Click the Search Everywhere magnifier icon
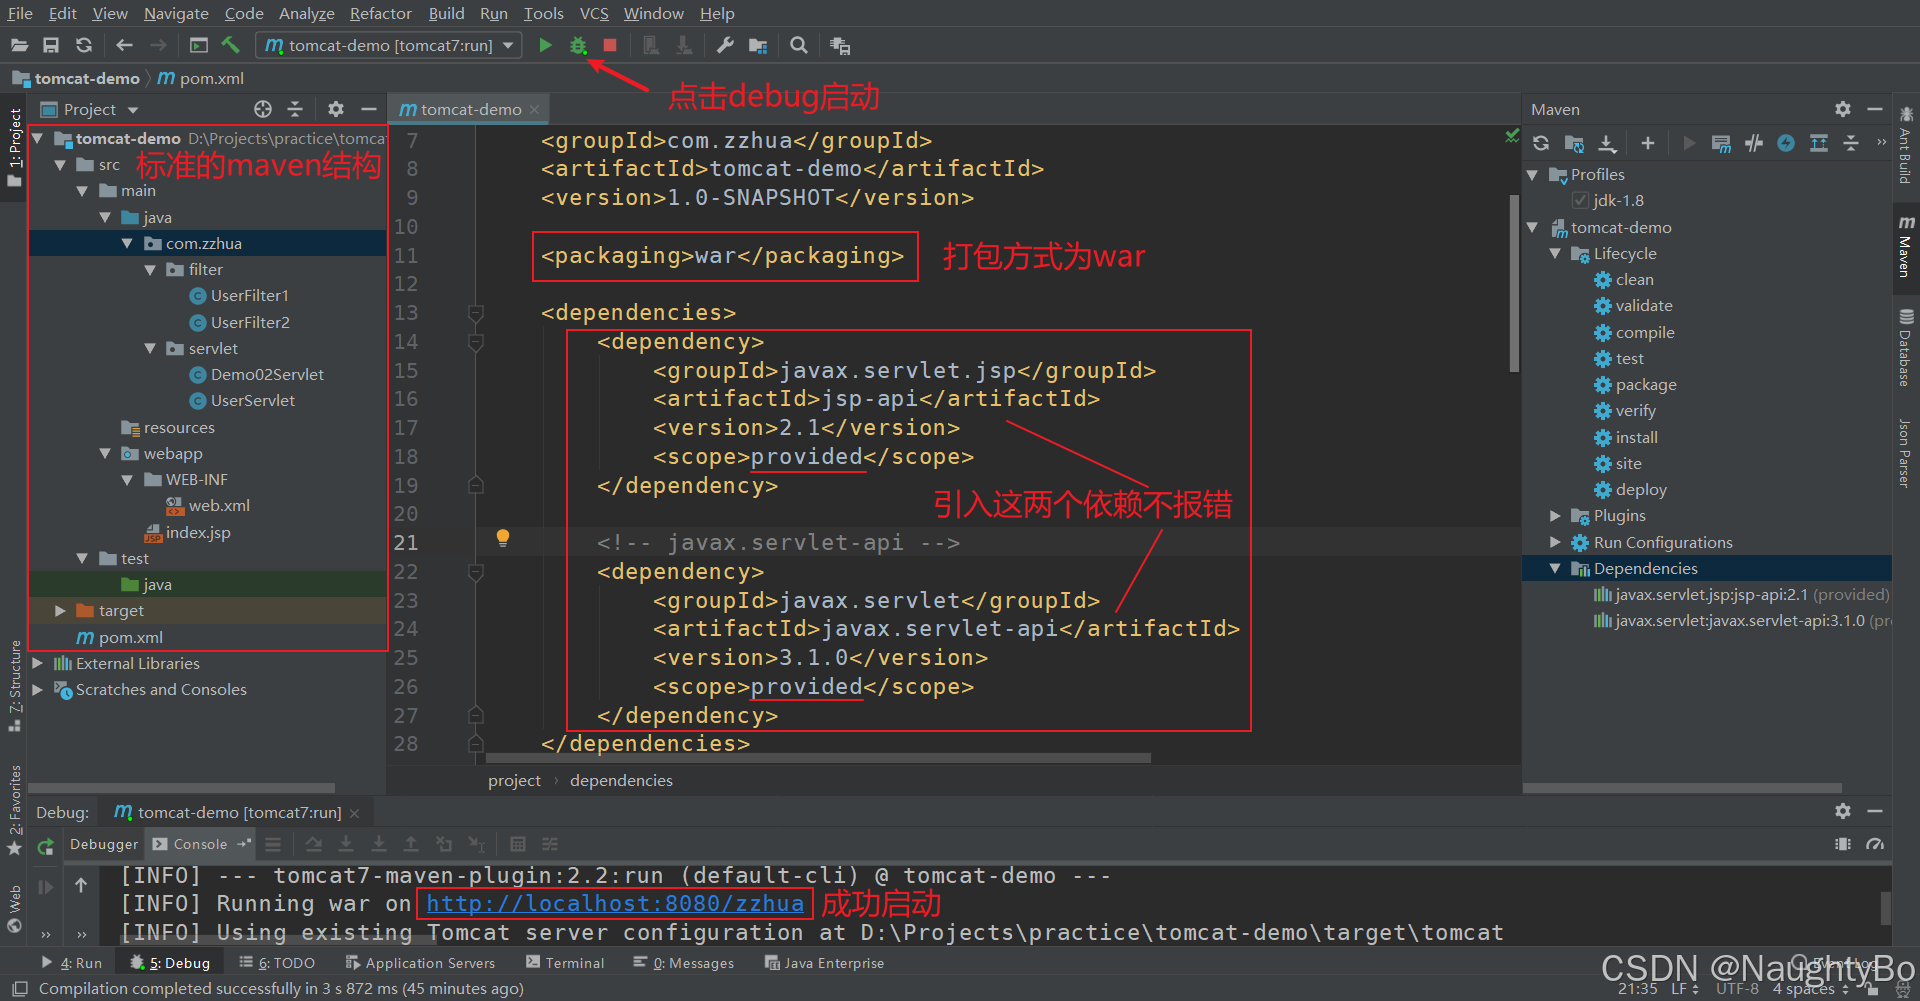 tap(798, 45)
